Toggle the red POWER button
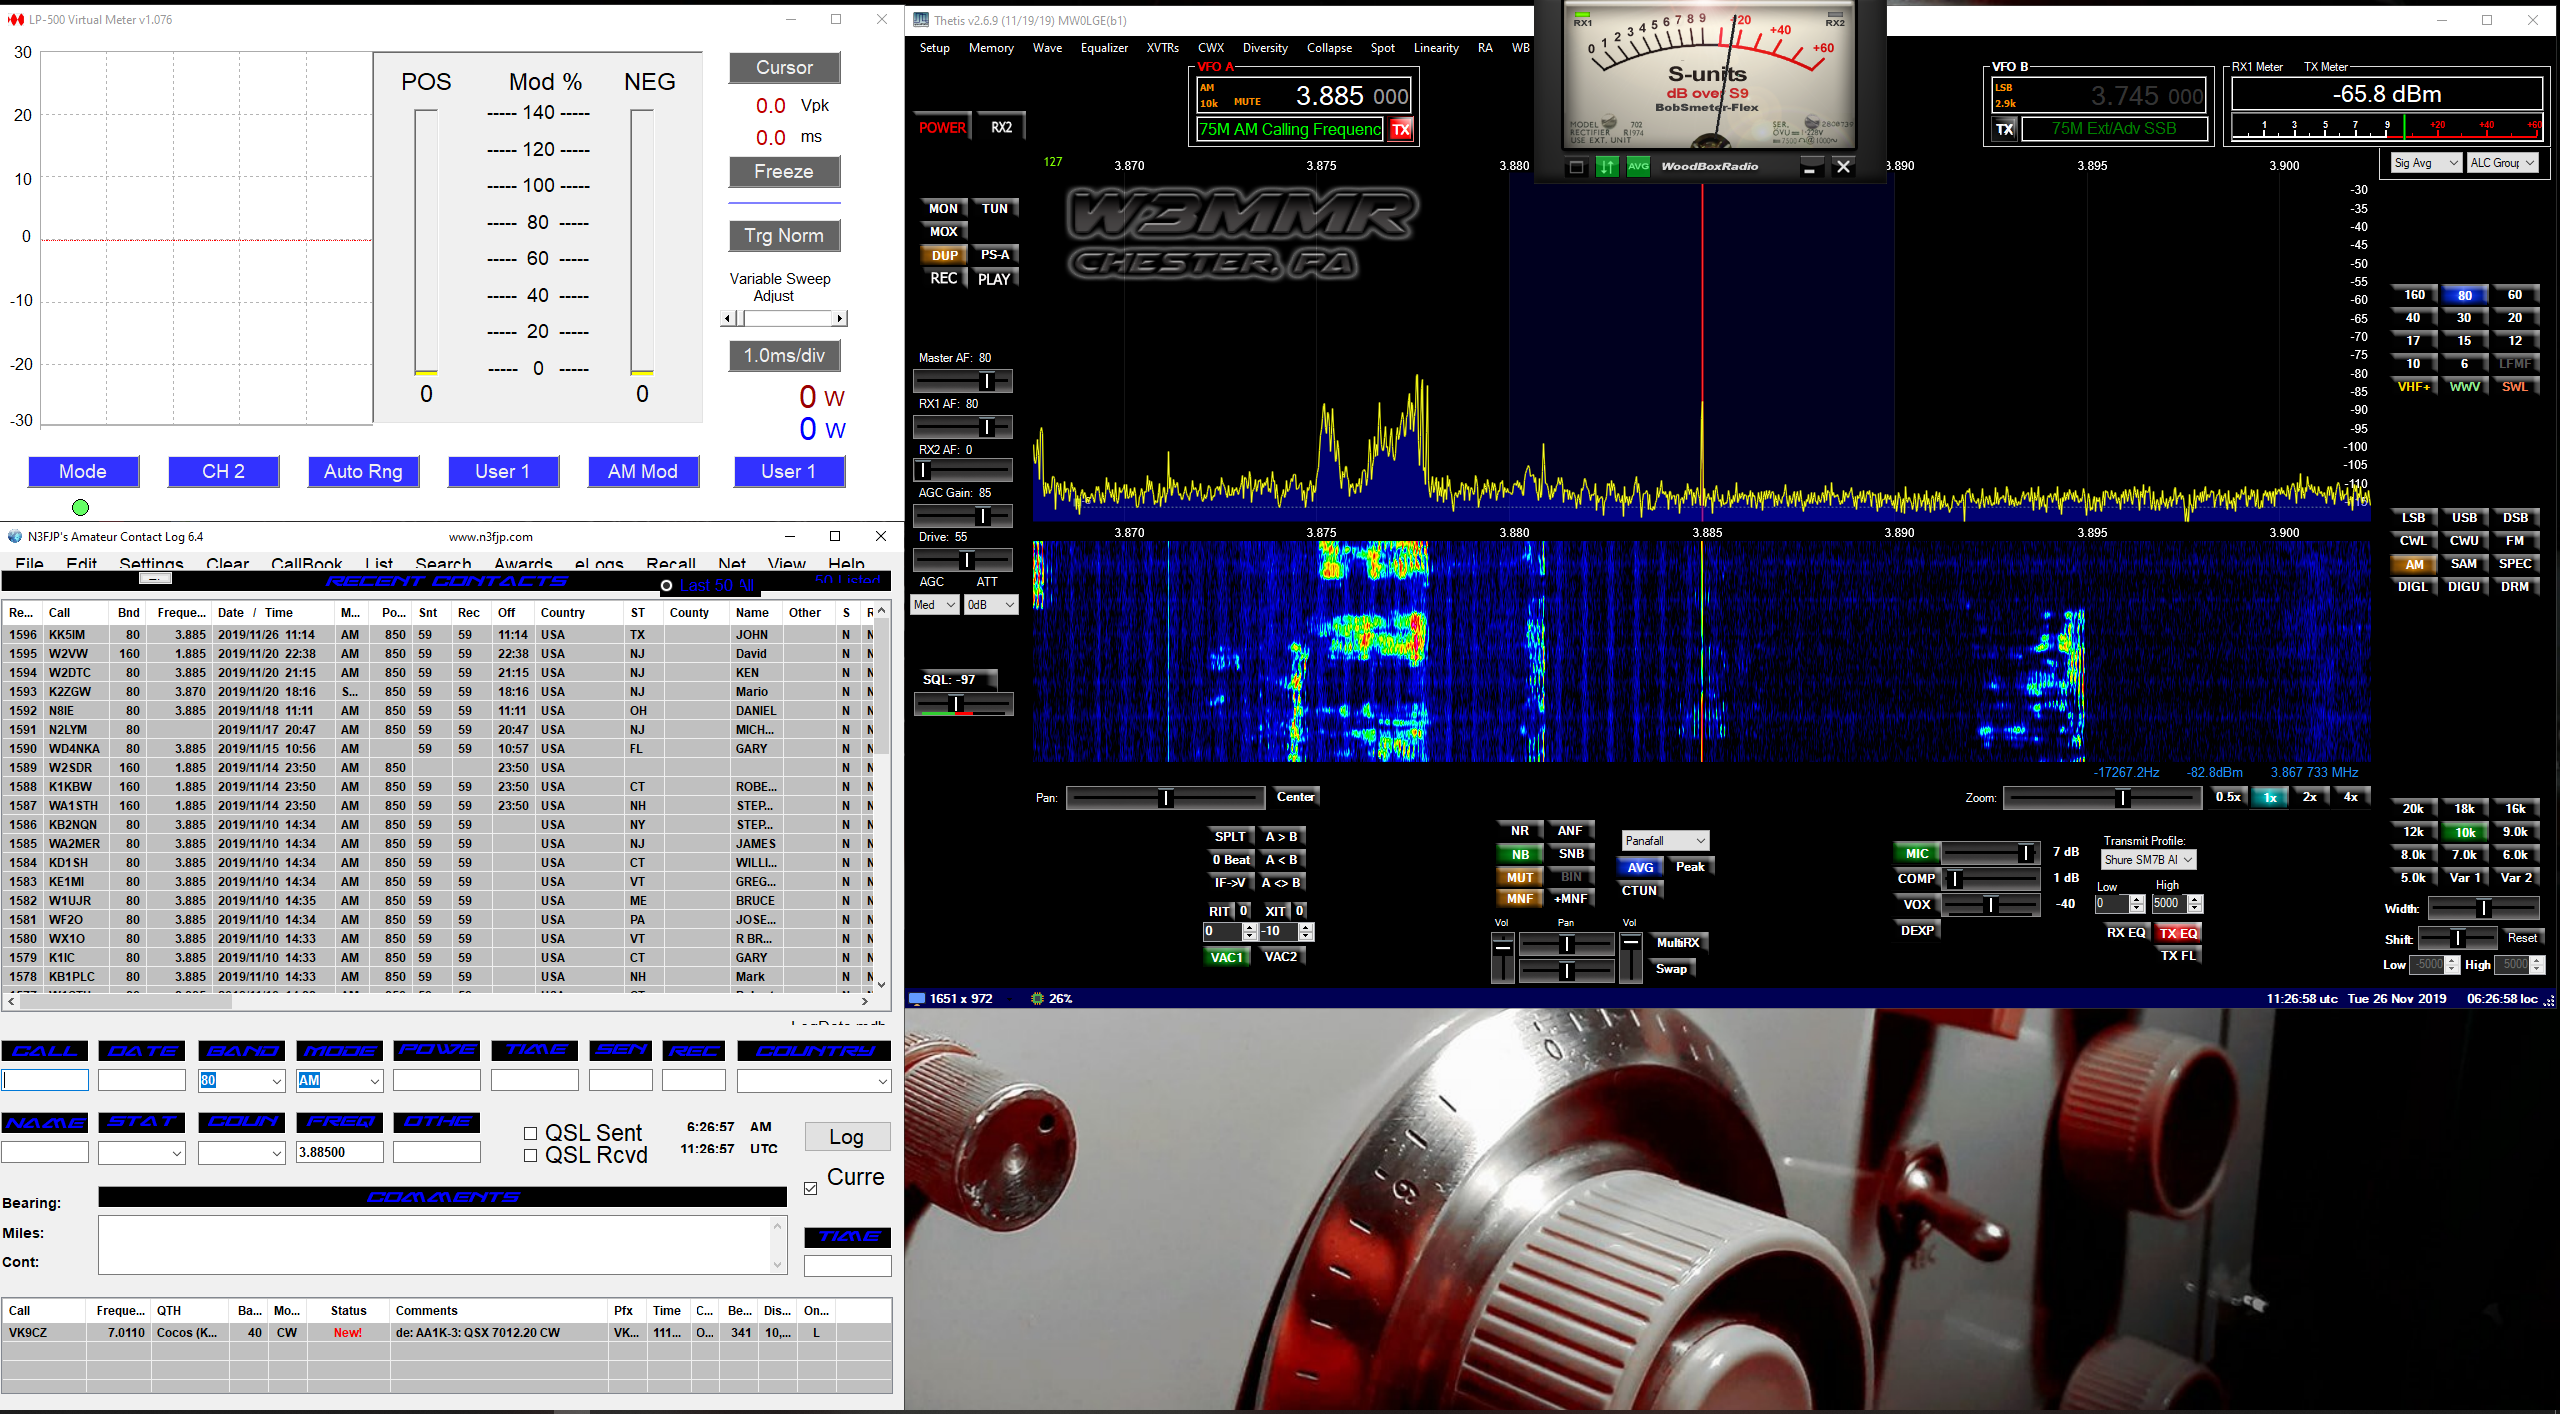 click(x=942, y=128)
